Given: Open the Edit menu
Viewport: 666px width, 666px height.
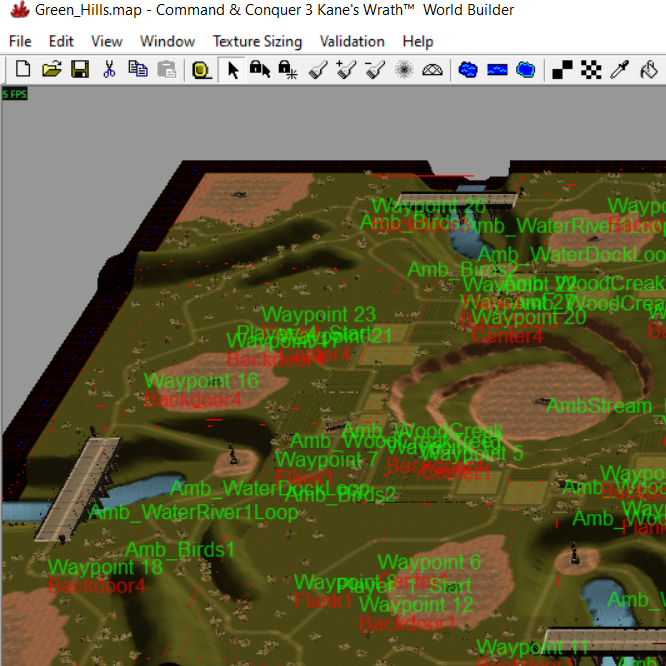Looking at the screenshot, I should (61, 41).
